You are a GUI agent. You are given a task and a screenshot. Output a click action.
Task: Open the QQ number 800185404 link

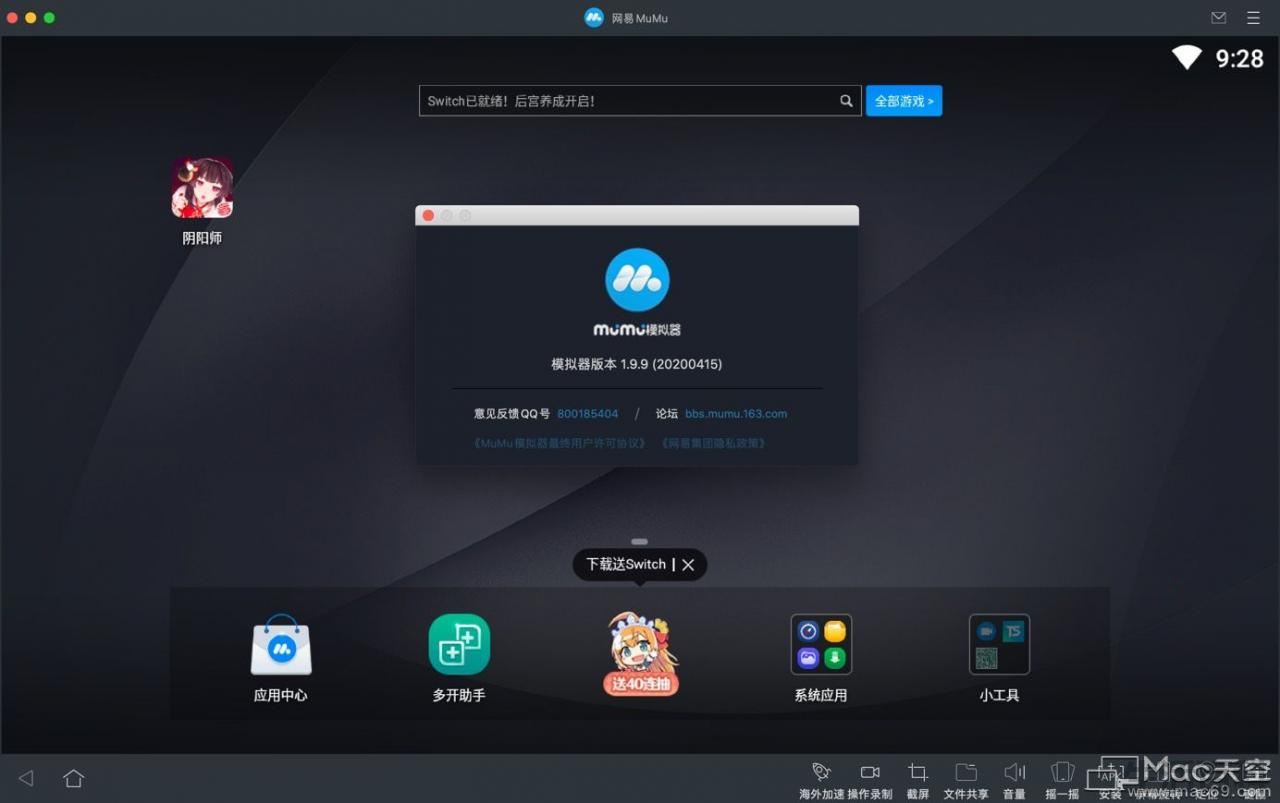(588, 414)
